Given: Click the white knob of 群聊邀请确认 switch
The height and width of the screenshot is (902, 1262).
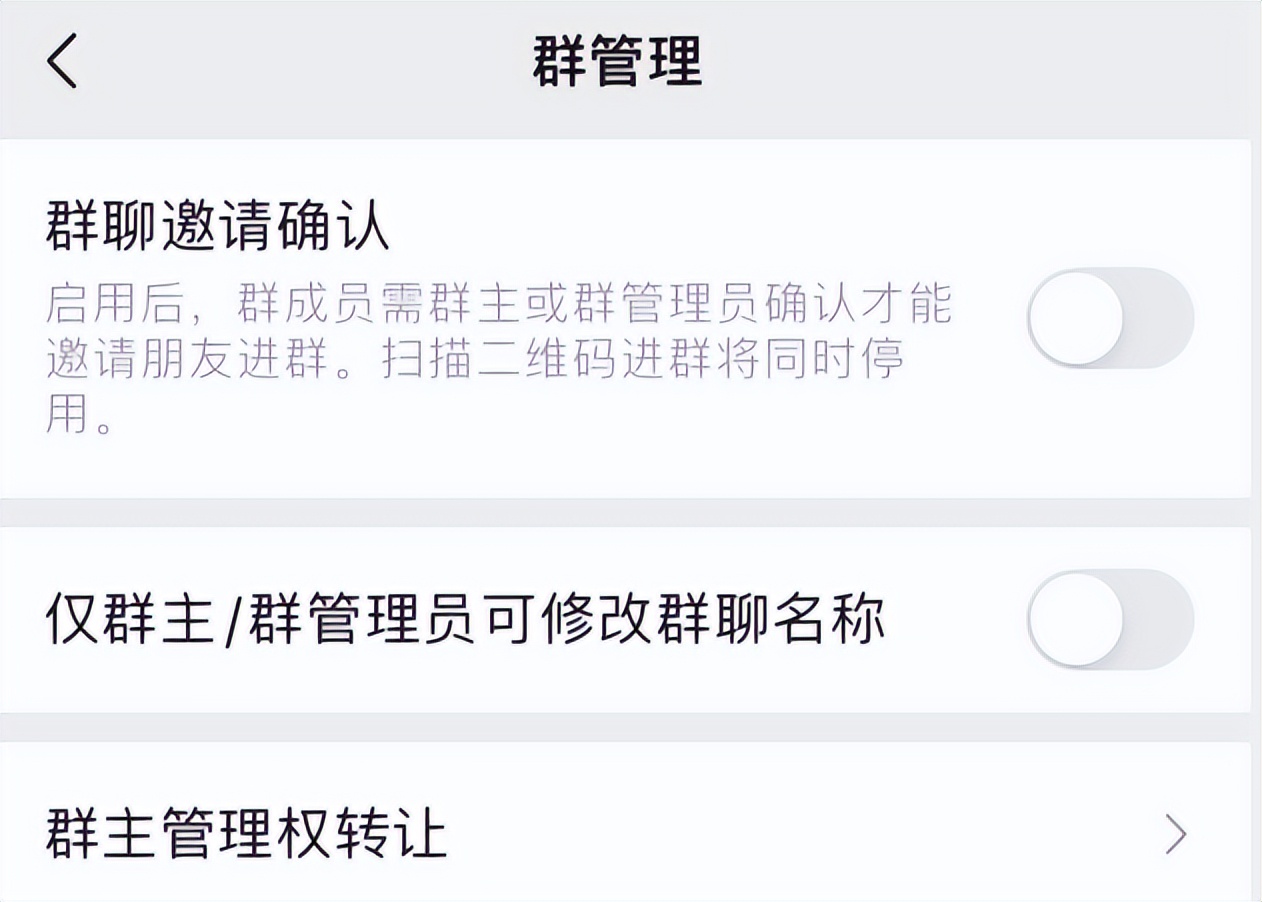Looking at the screenshot, I should click(x=1076, y=318).
